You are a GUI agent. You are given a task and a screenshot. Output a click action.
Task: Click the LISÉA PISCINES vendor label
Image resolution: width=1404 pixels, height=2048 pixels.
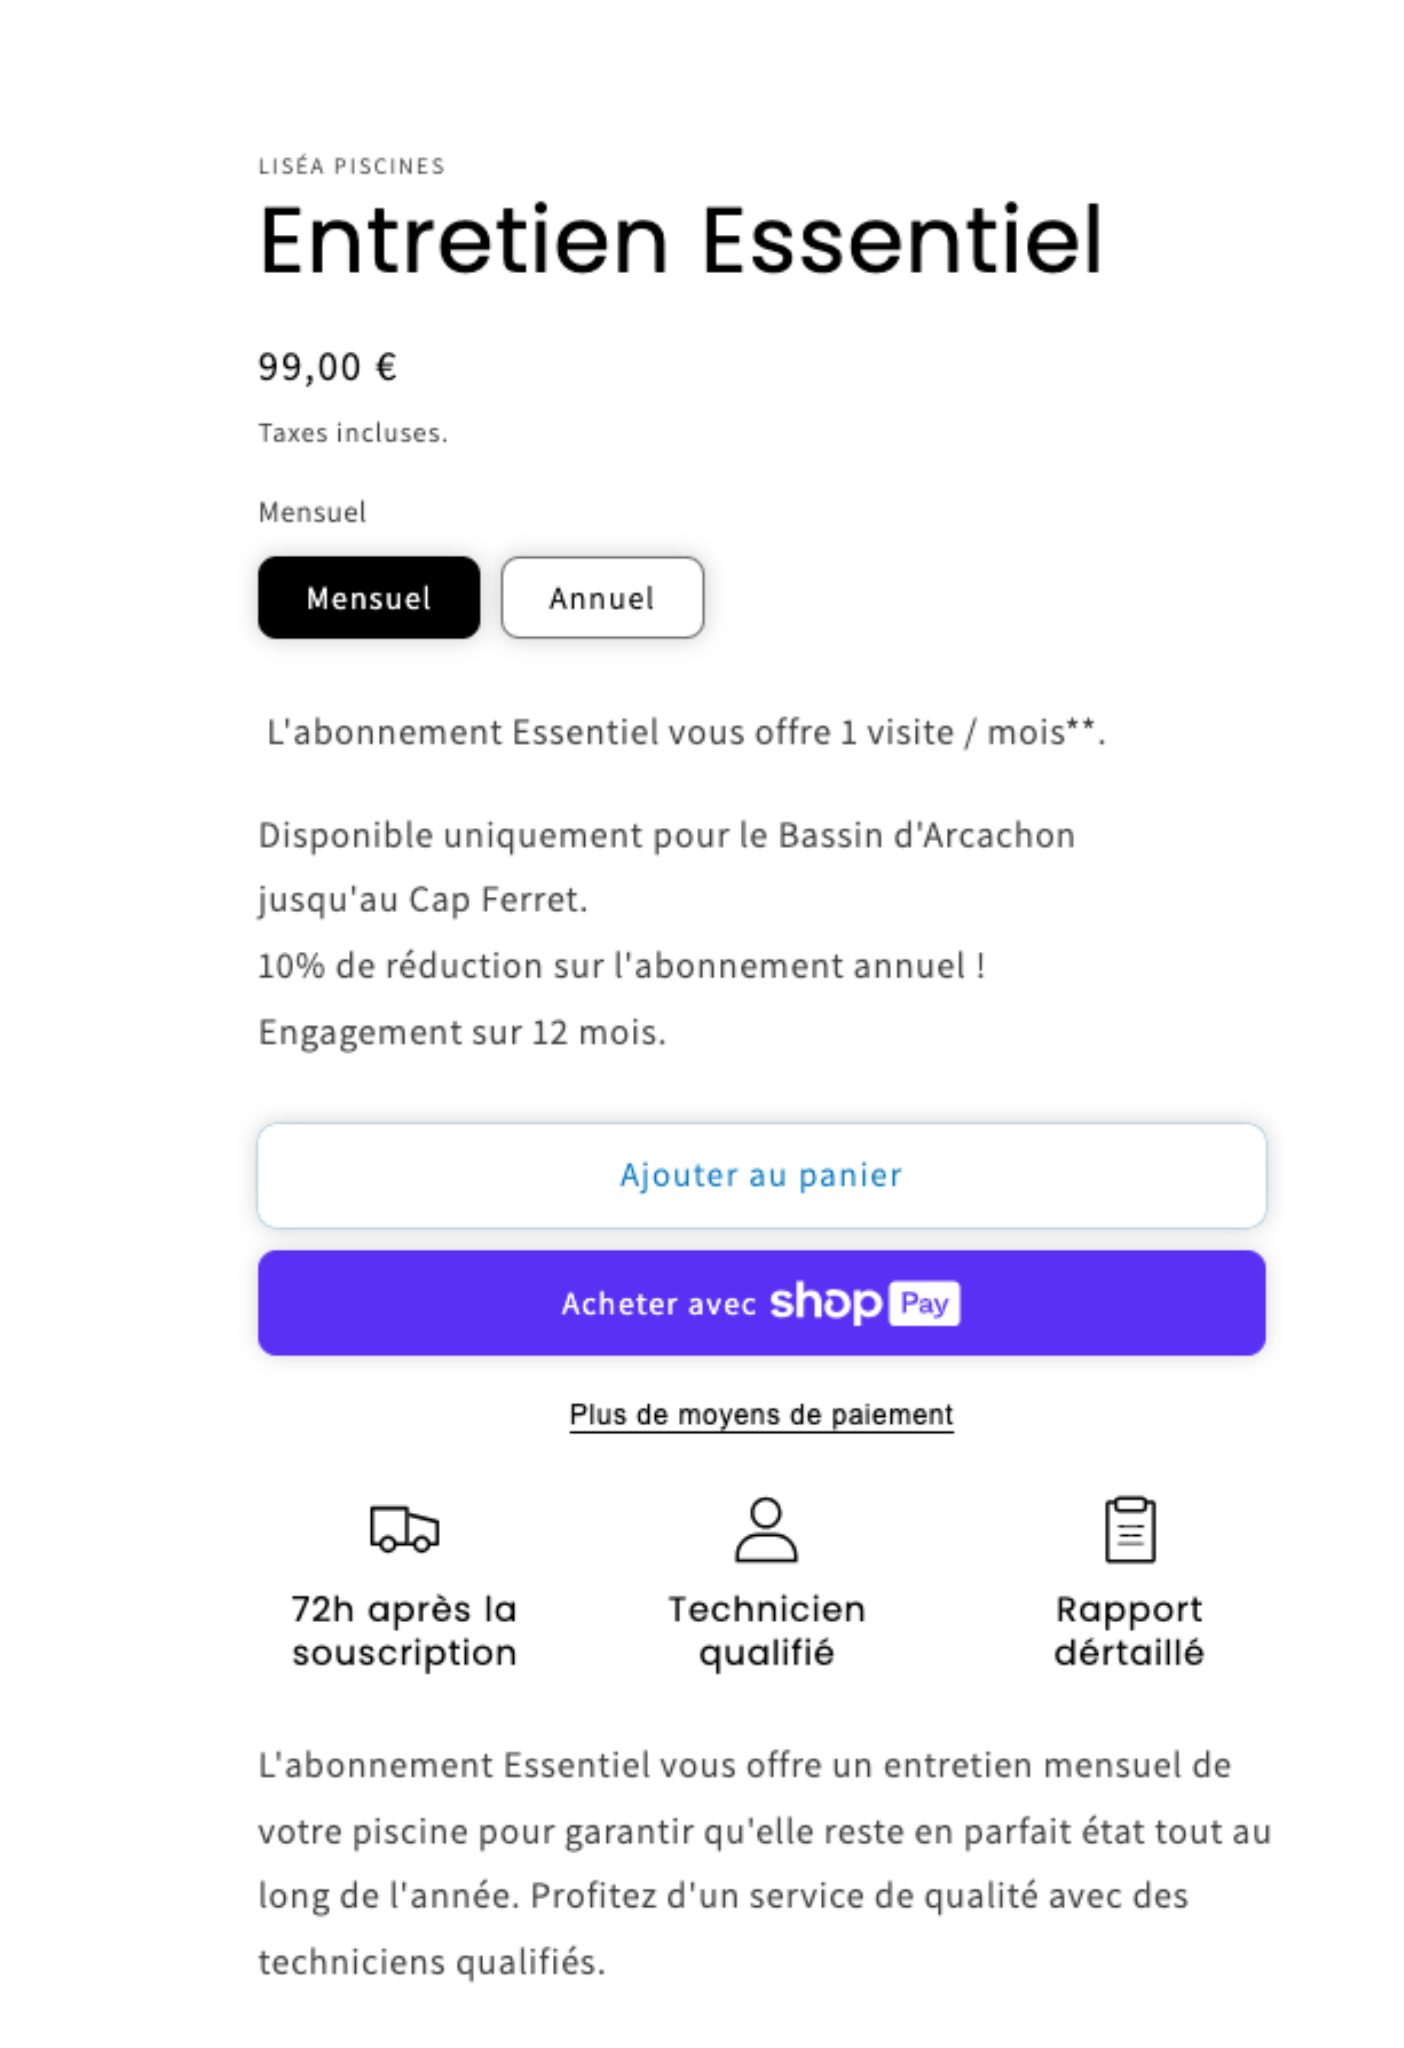click(351, 166)
